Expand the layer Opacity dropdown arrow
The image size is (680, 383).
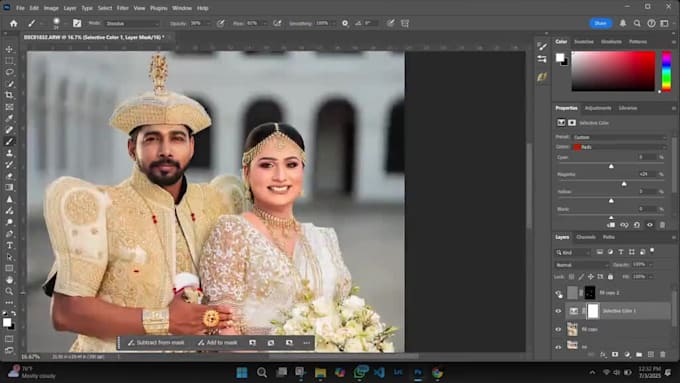651,265
